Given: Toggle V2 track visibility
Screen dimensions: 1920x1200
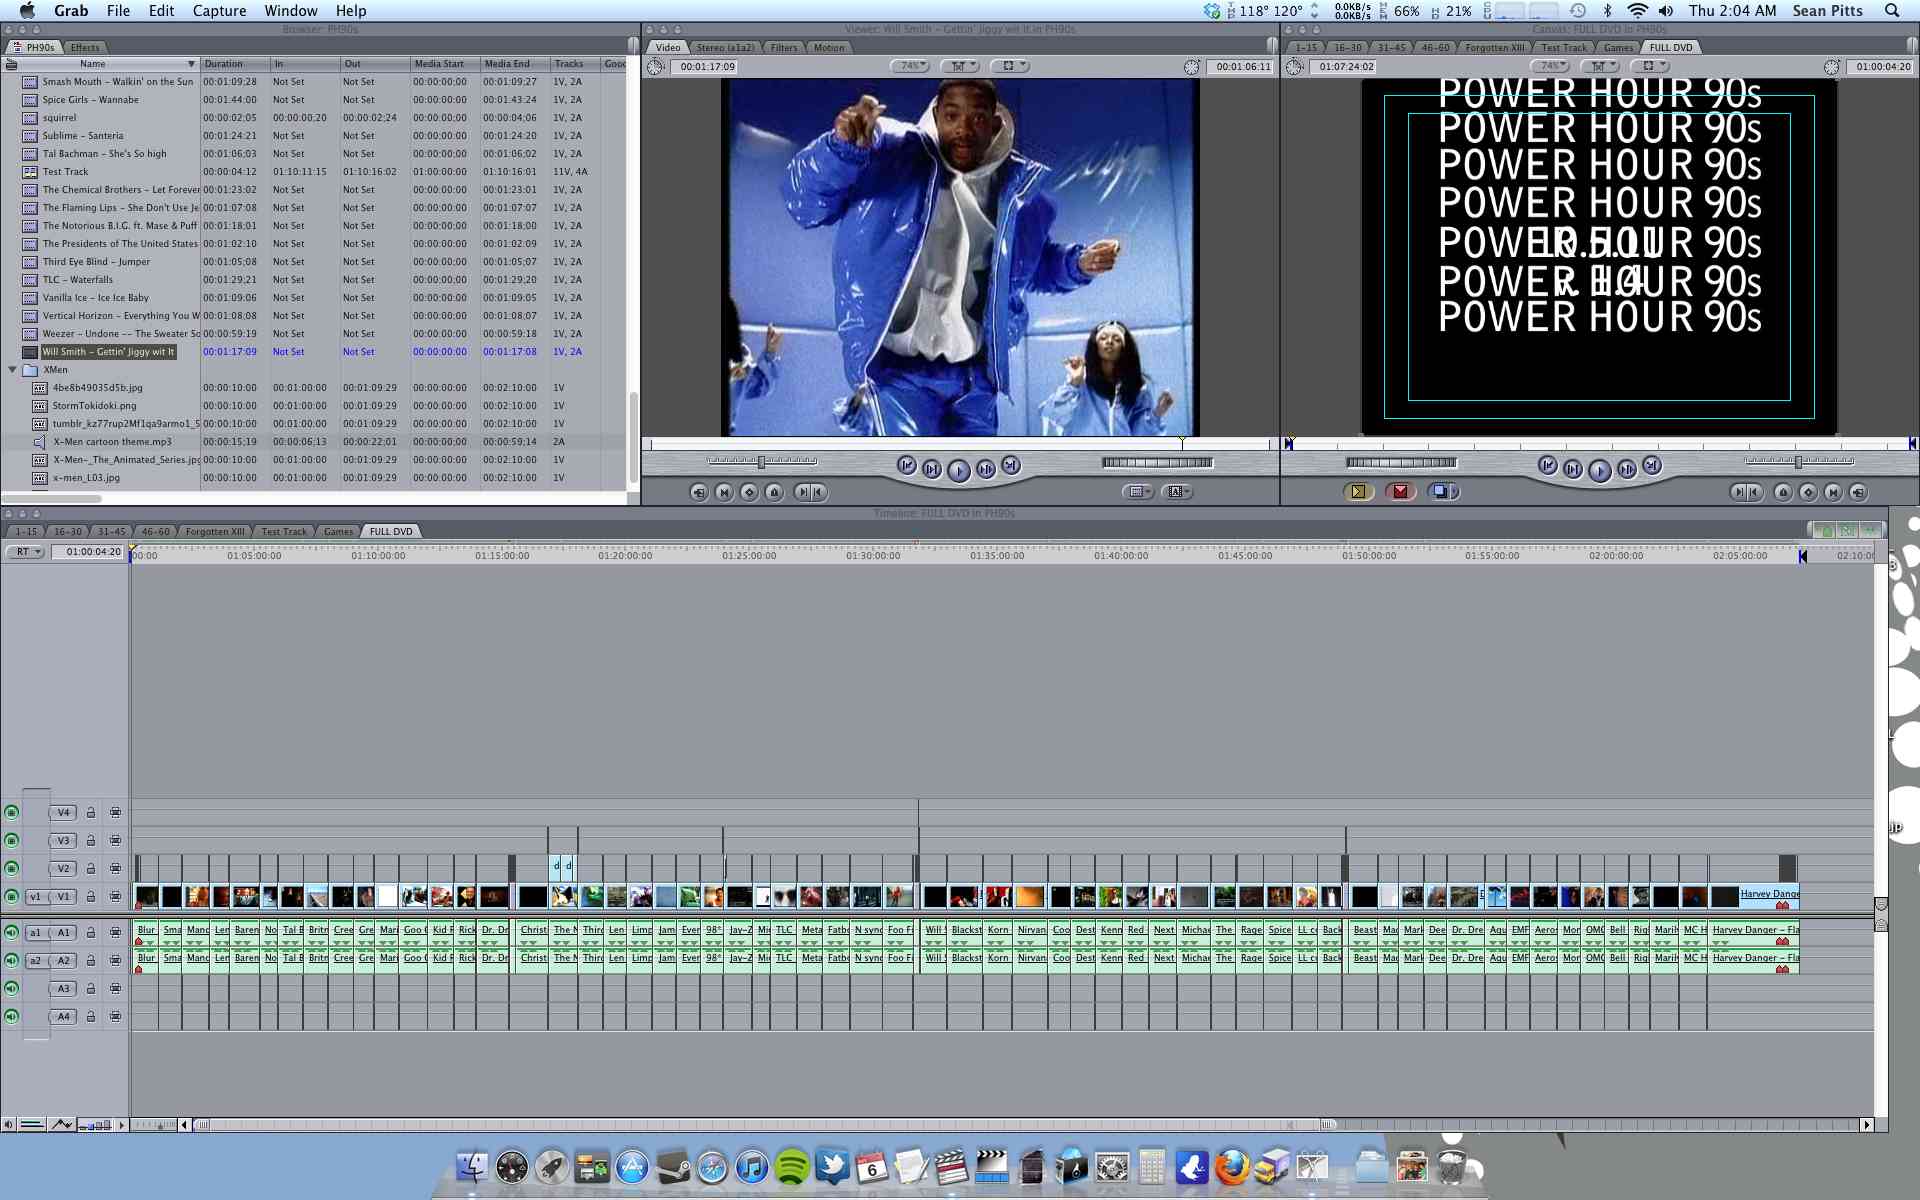Looking at the screenshot, I should (11, 869).
